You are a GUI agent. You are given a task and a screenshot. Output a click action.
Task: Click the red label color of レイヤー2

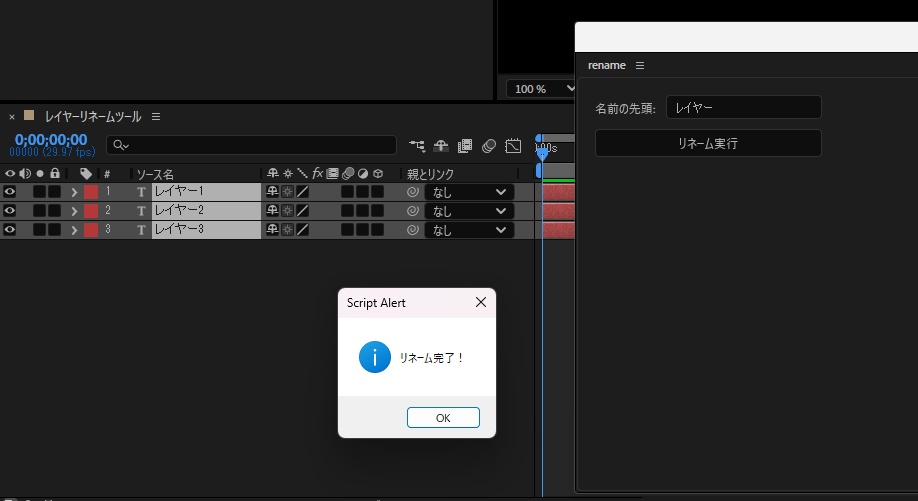(91, 211)
